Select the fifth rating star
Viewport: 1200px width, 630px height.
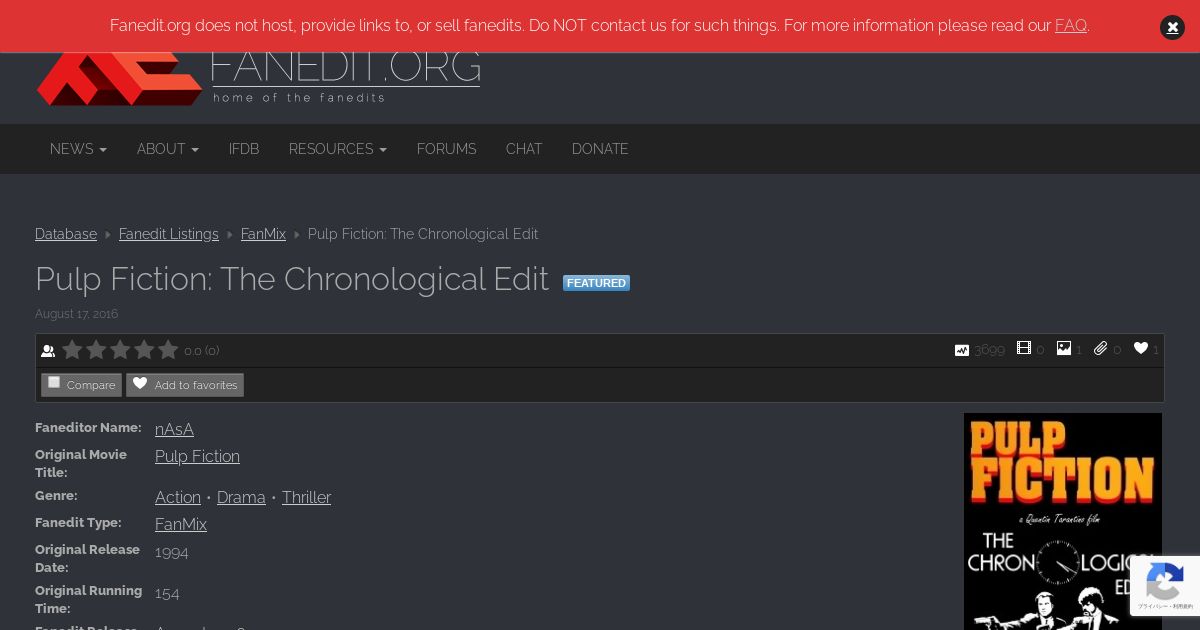[168, 350]
